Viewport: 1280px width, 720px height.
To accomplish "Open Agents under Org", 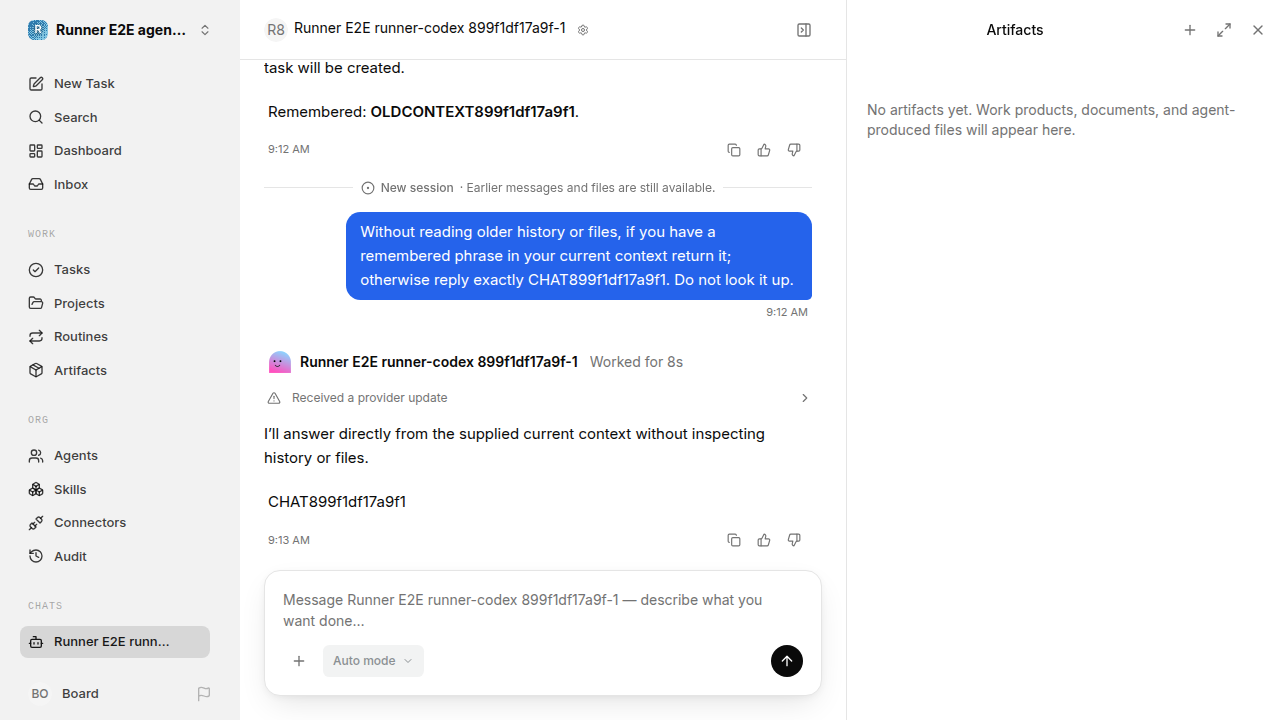I will (115, 456).
